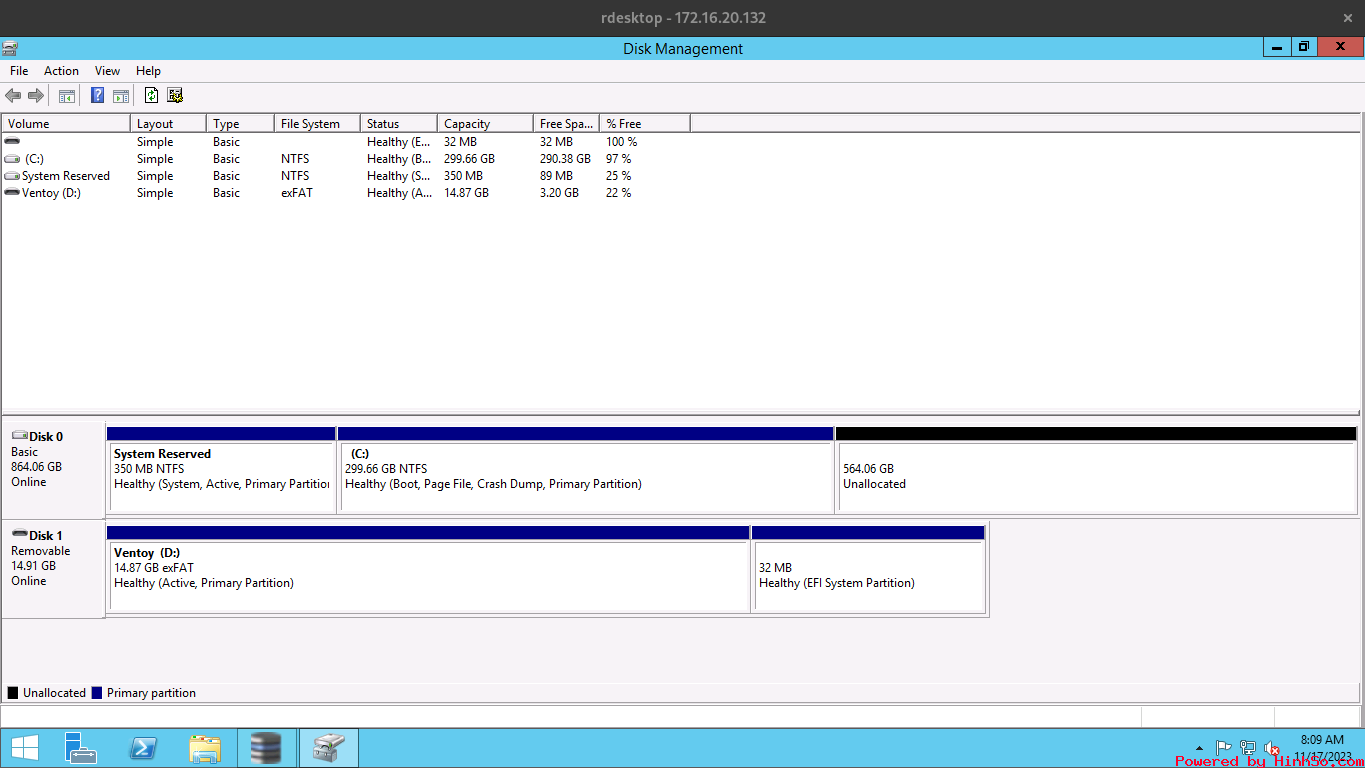Open the Settings icon at the toolbar's end
The image size is (1365, 768).
click(x=175, y=96)
